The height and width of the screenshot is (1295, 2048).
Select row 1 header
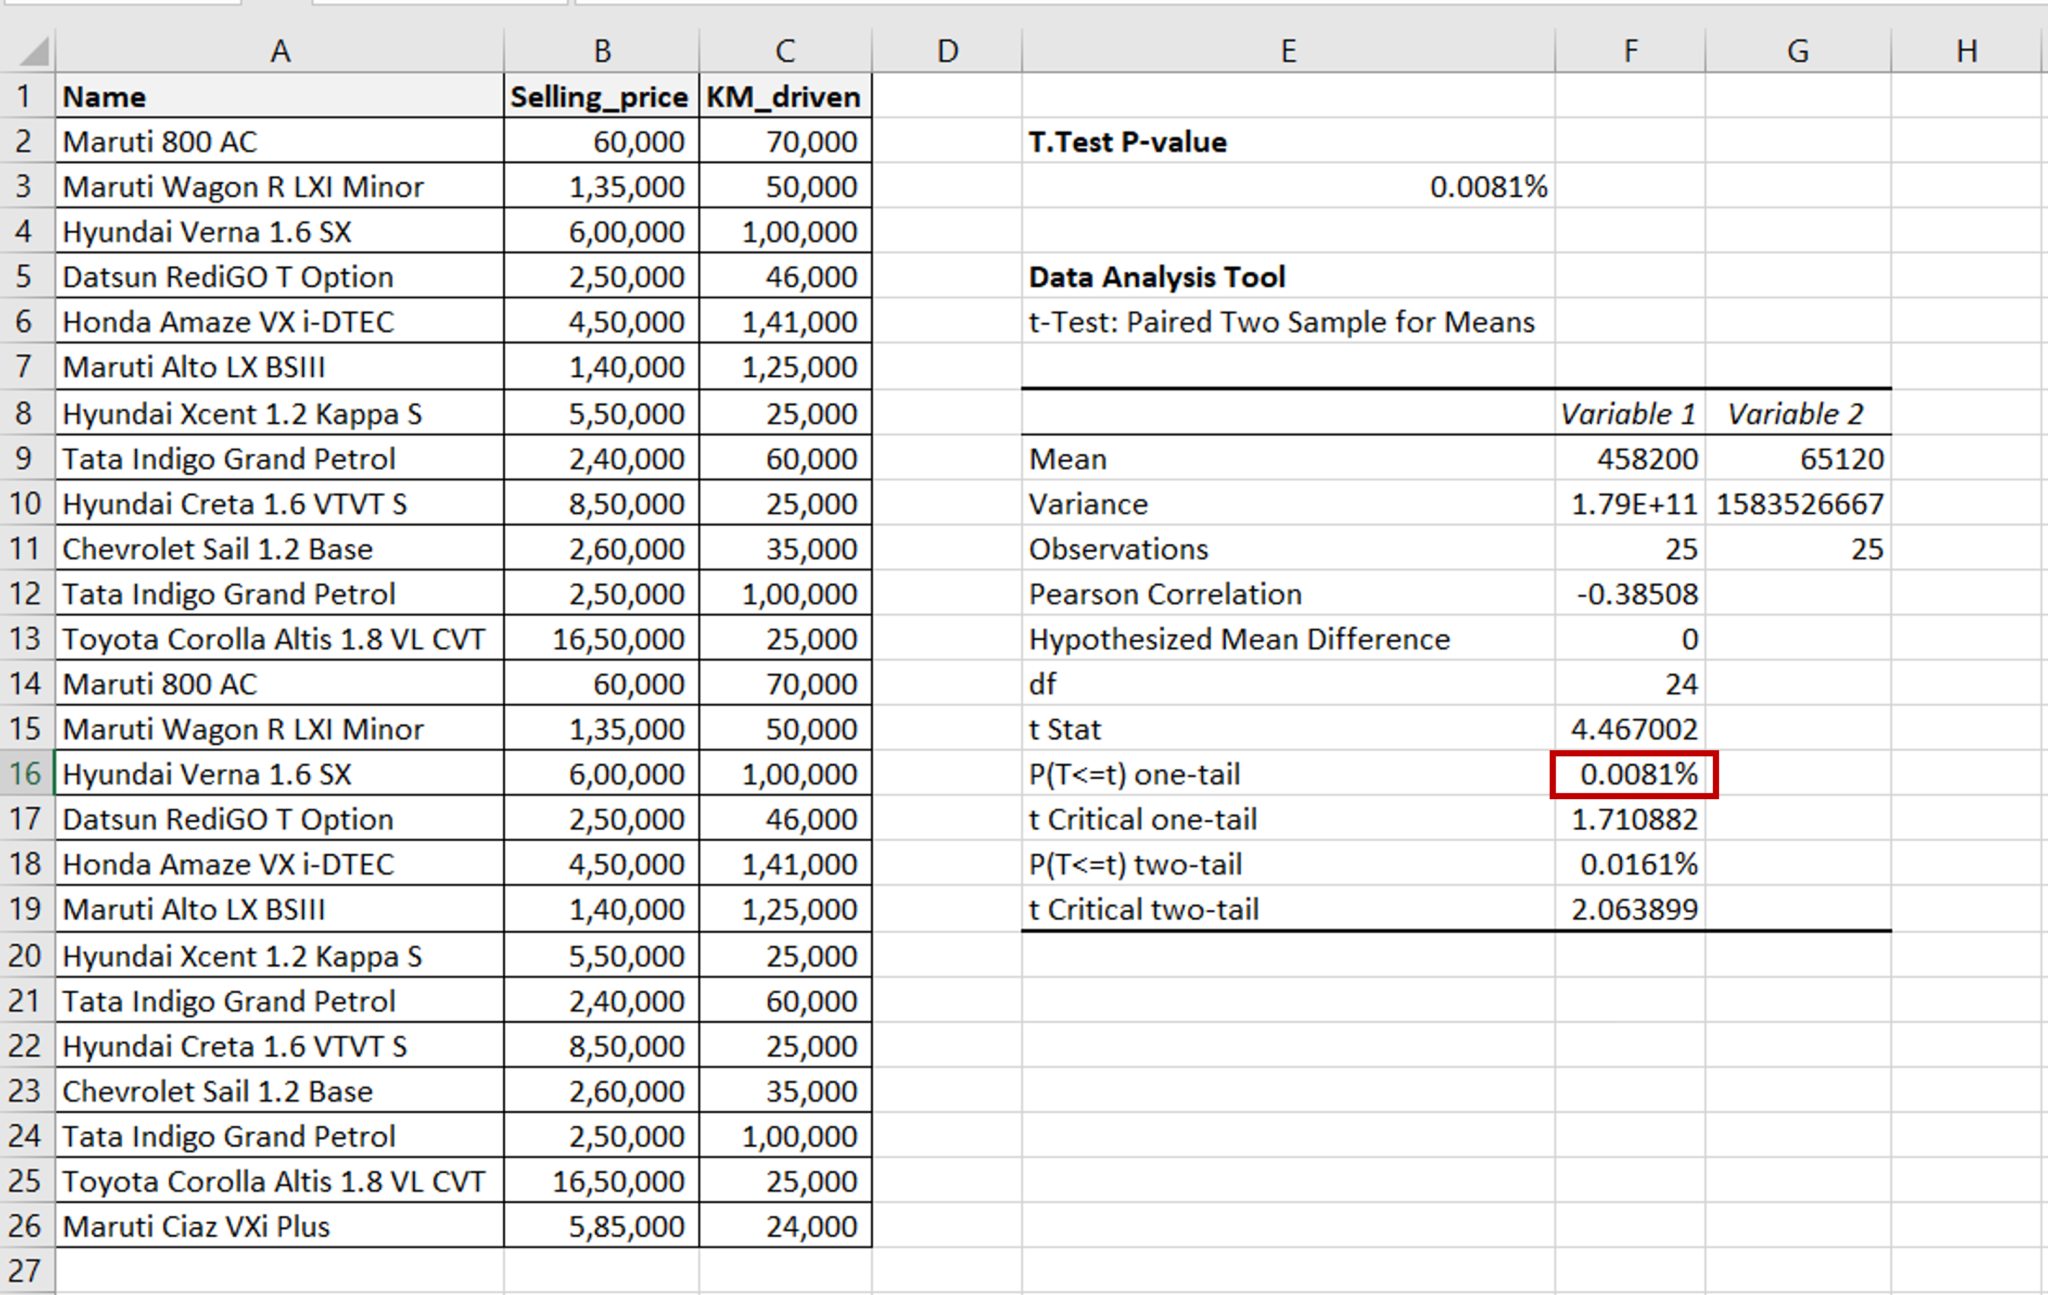click(27, 96)
